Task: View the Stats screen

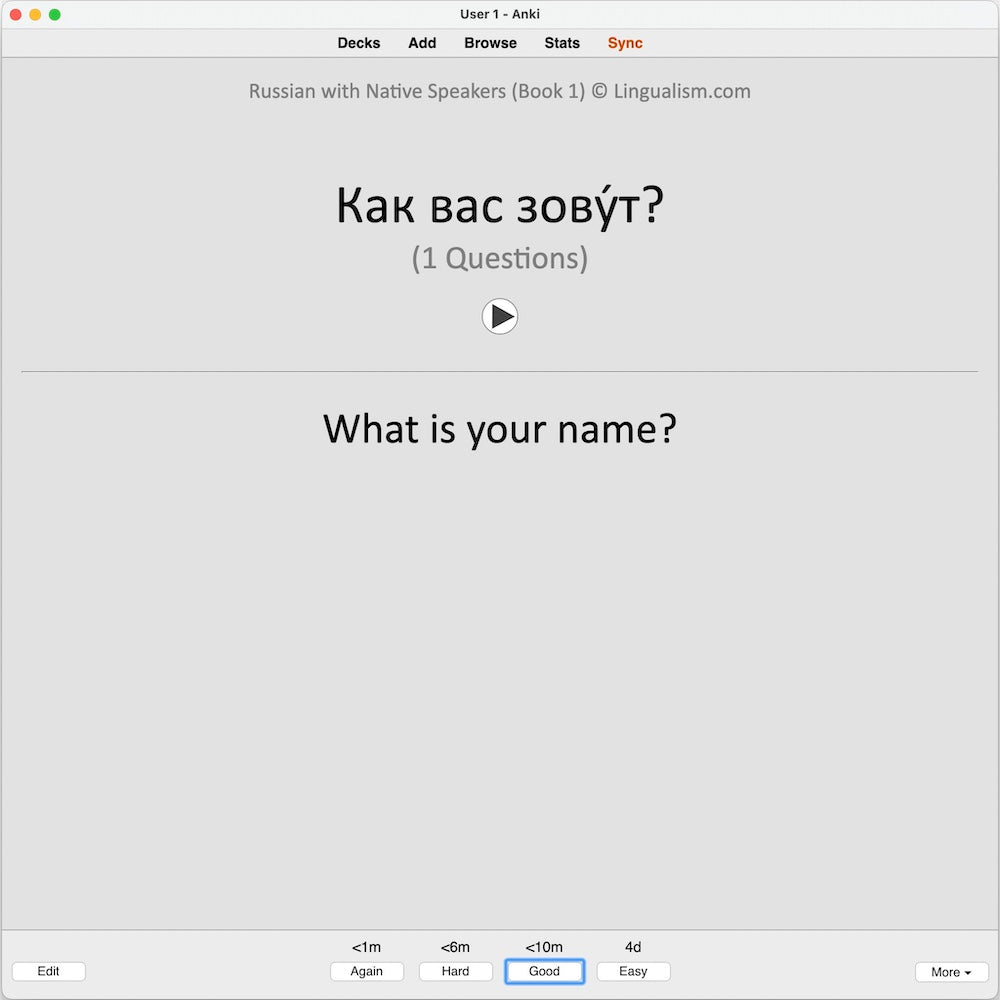Action: [561, 43]
